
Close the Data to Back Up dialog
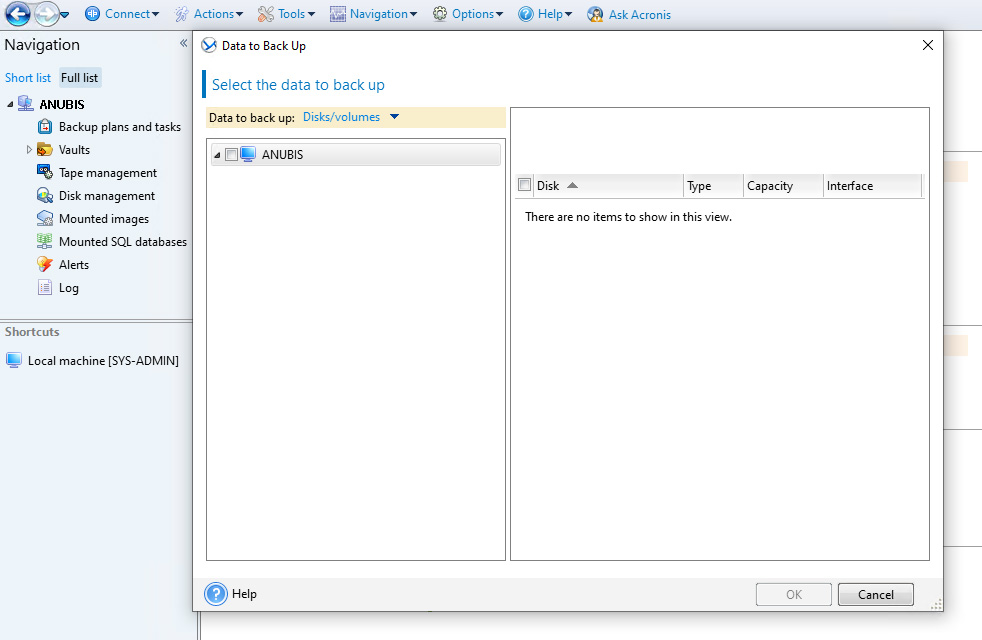coord(928,45)
